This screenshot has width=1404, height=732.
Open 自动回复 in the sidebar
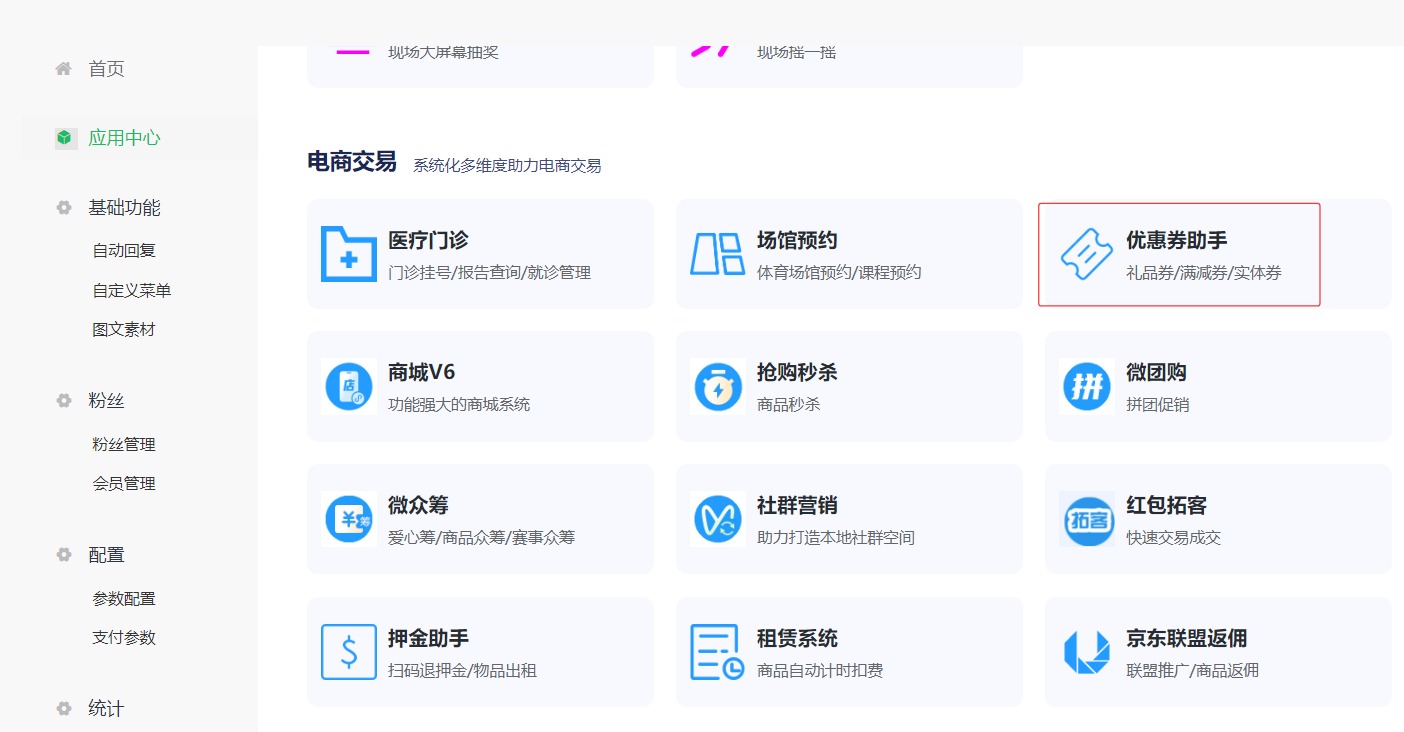[124, 251]
